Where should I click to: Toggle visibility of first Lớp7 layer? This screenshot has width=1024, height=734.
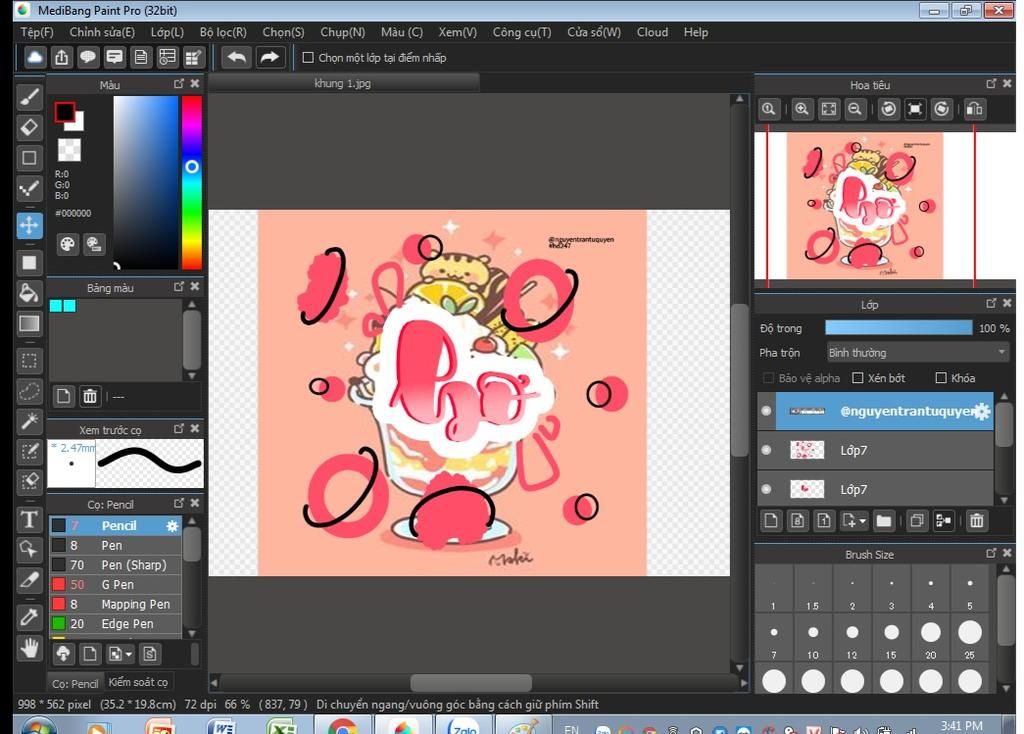(x=767, y=450)
